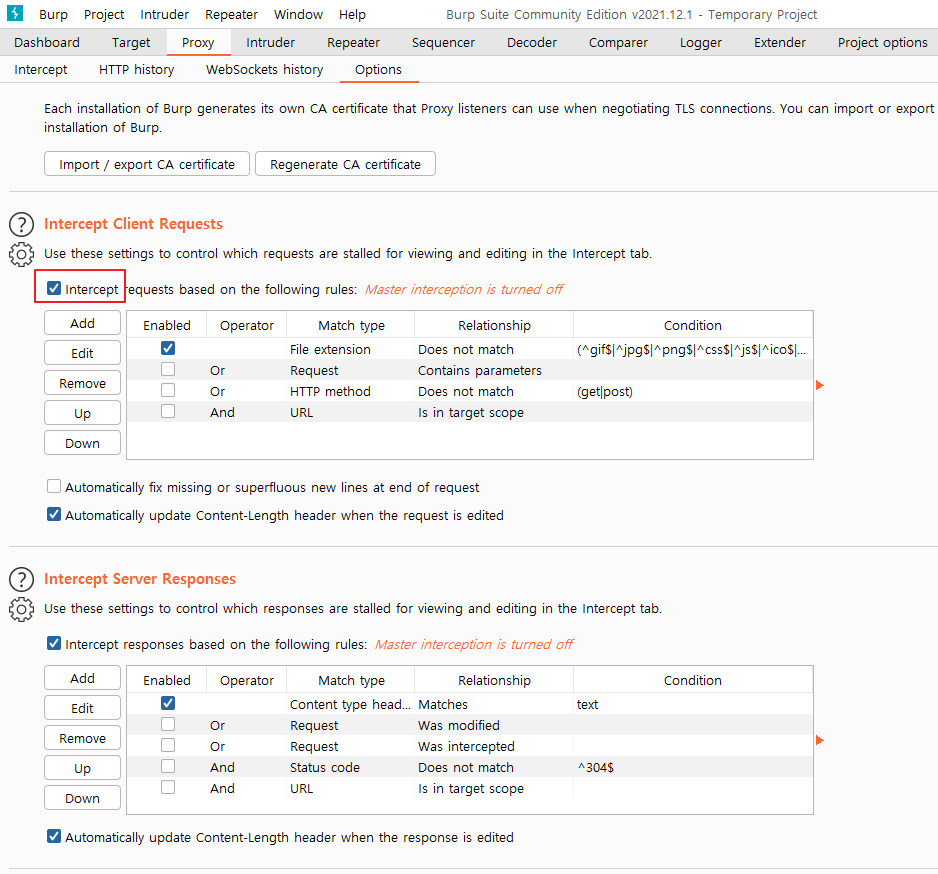Image resolution: width=938 pixels, height=874 pixels.
Task: Edit the selected client request rule
Action: click(x=83, y=353)
